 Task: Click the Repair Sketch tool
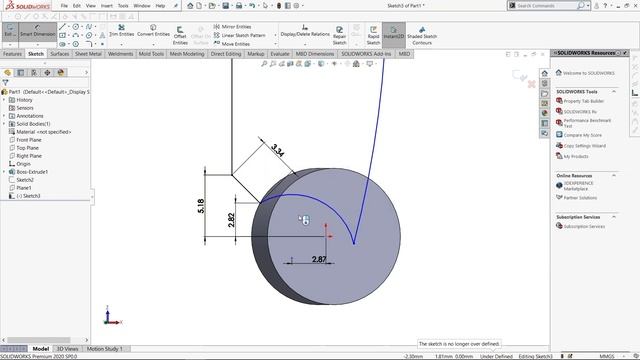pos(339,35)
